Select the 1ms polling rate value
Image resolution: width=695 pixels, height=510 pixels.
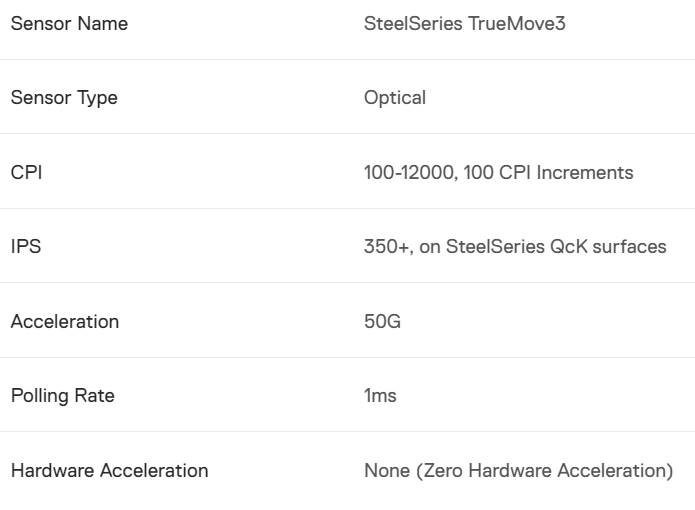(x=380, y=396)
